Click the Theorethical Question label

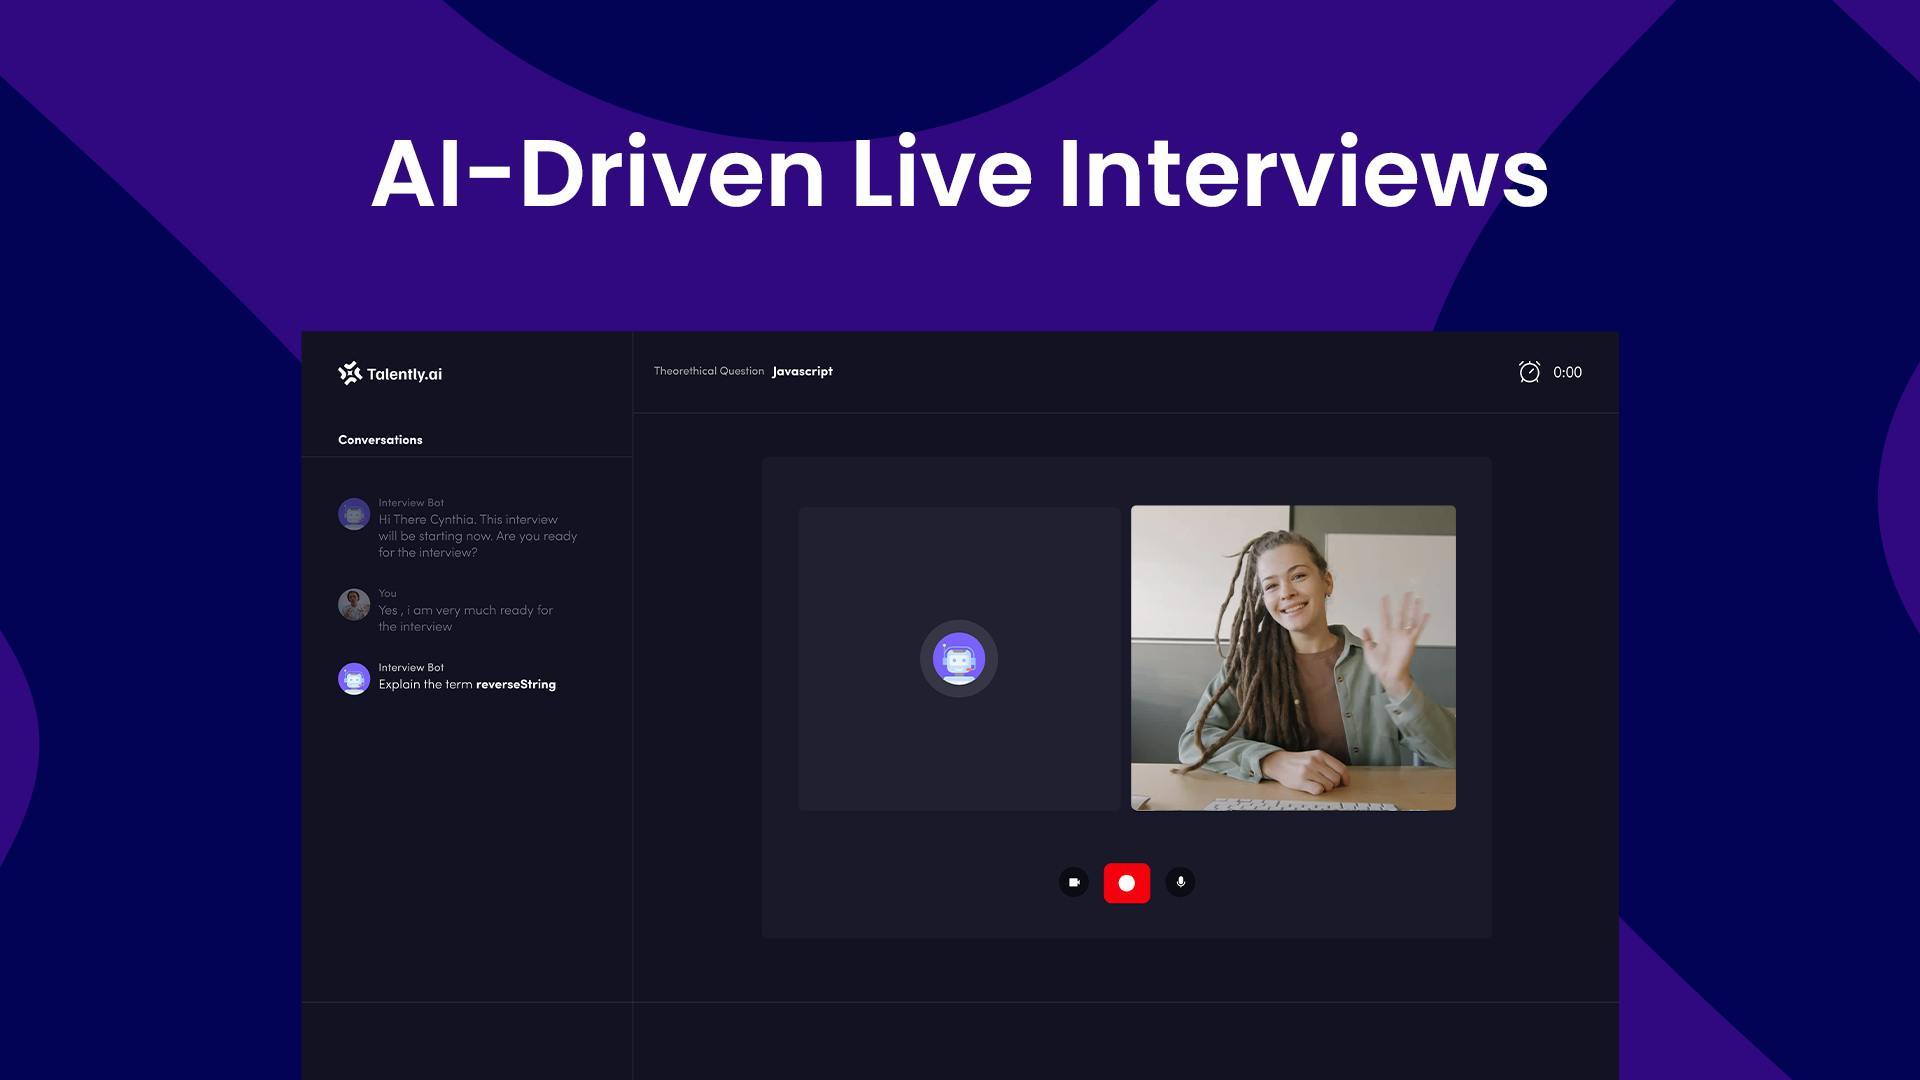click(x=708, y=371)
